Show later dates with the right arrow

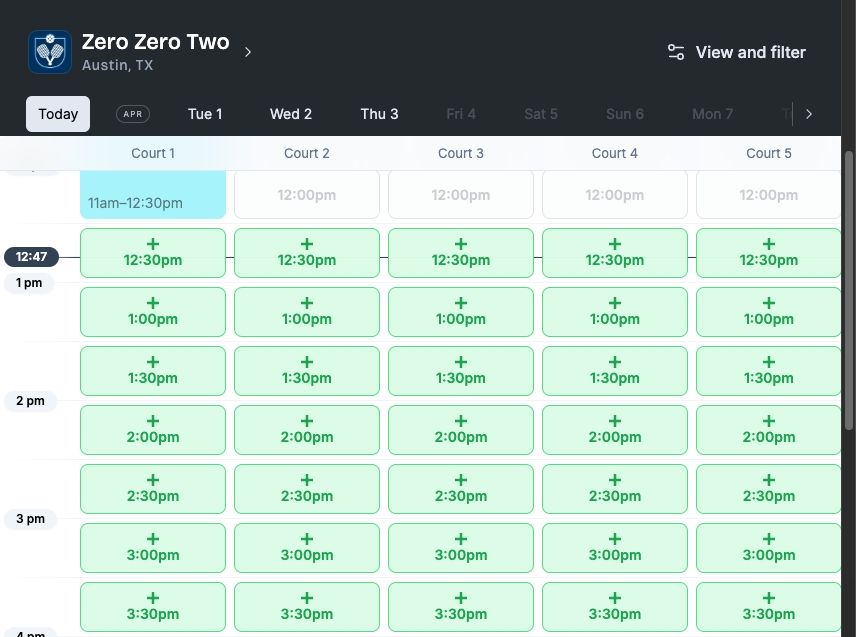[x=809, y=114]
